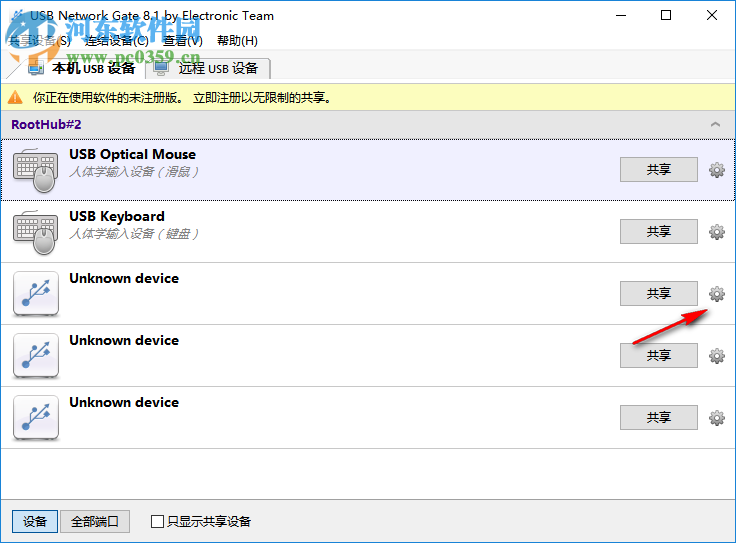
Task: Open settings gear for USB Keyboard
Action: (x=716, y=231)
